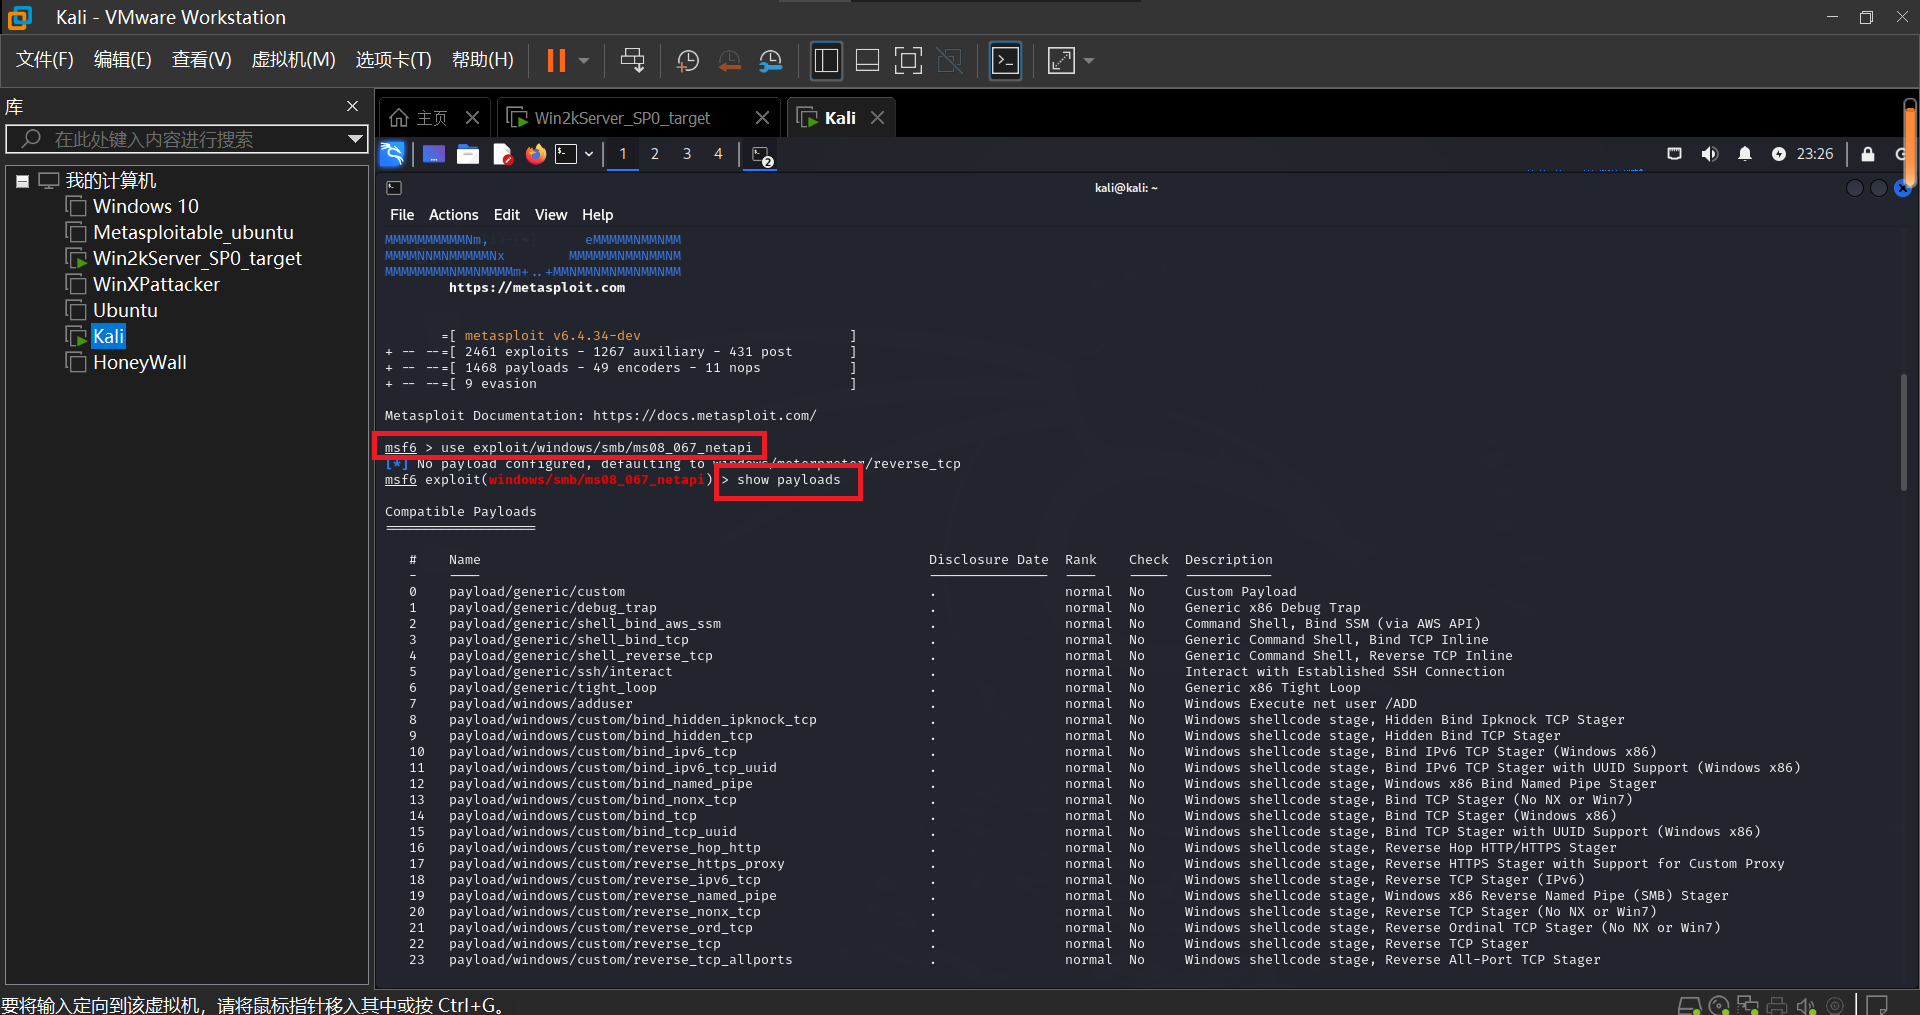Close the Kali tab
Screen dimensions: 1920x1015
click(877, 118)
